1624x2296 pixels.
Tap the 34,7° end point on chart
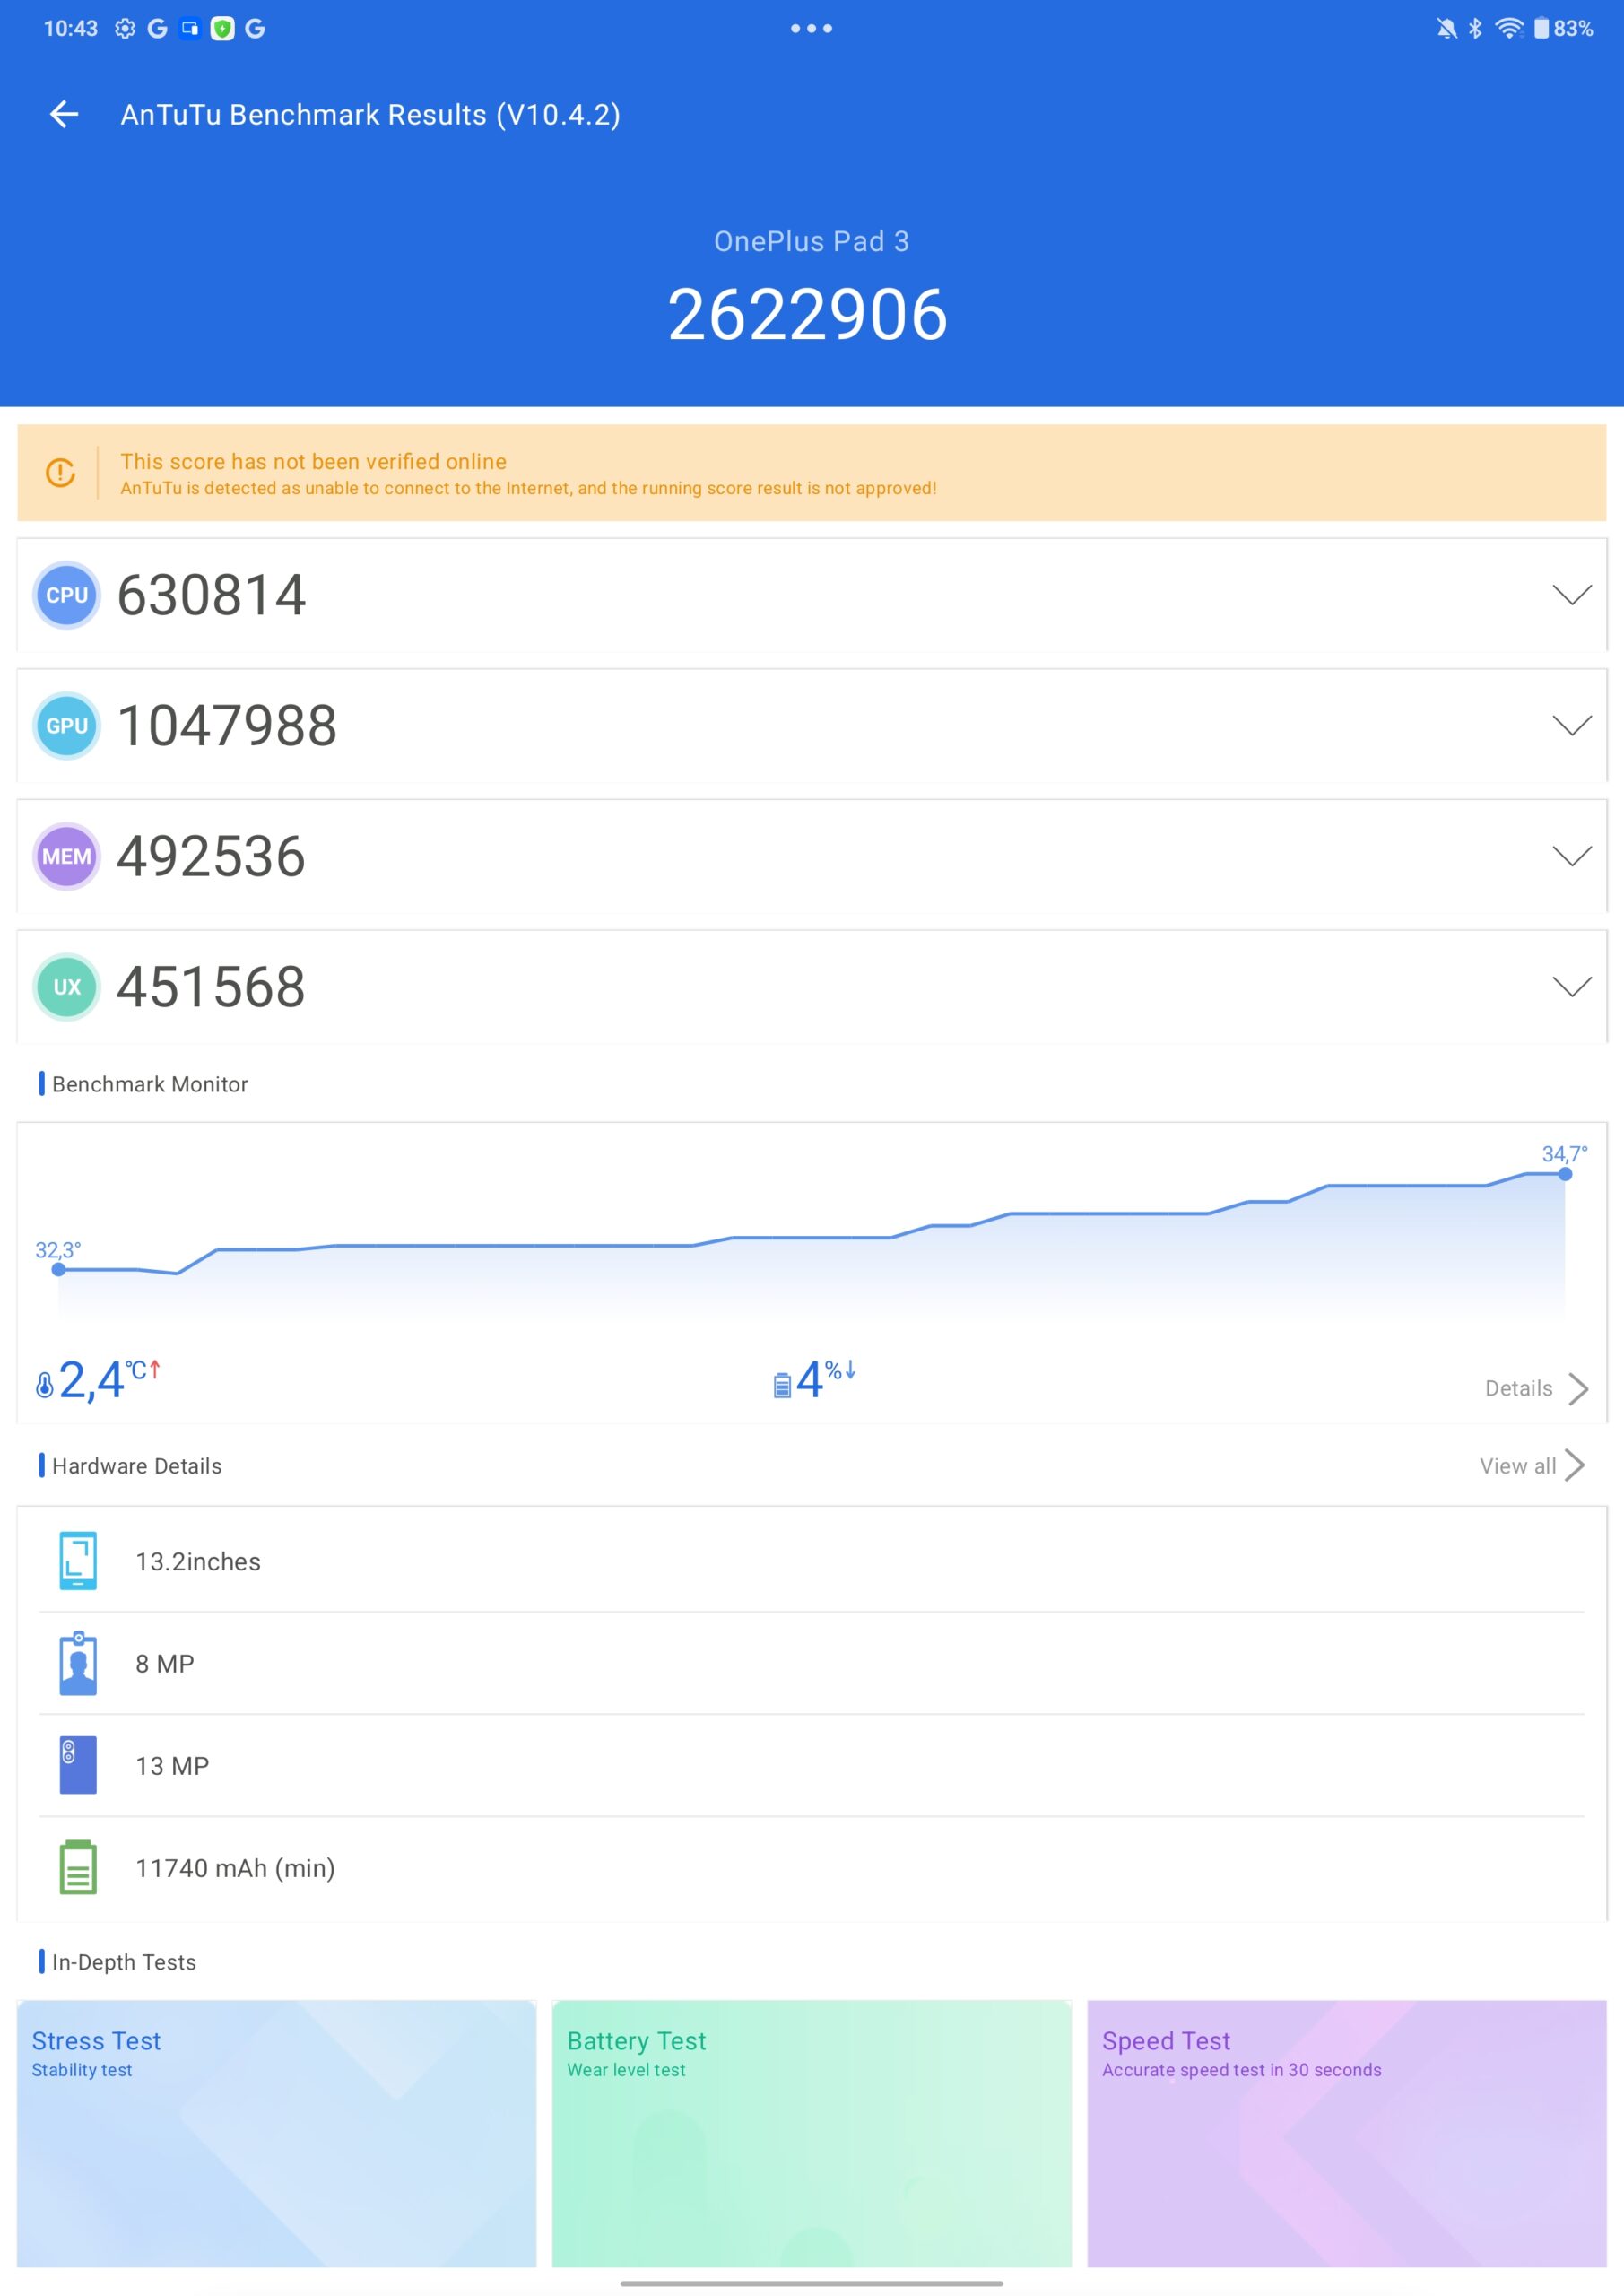[1565, 1174]
